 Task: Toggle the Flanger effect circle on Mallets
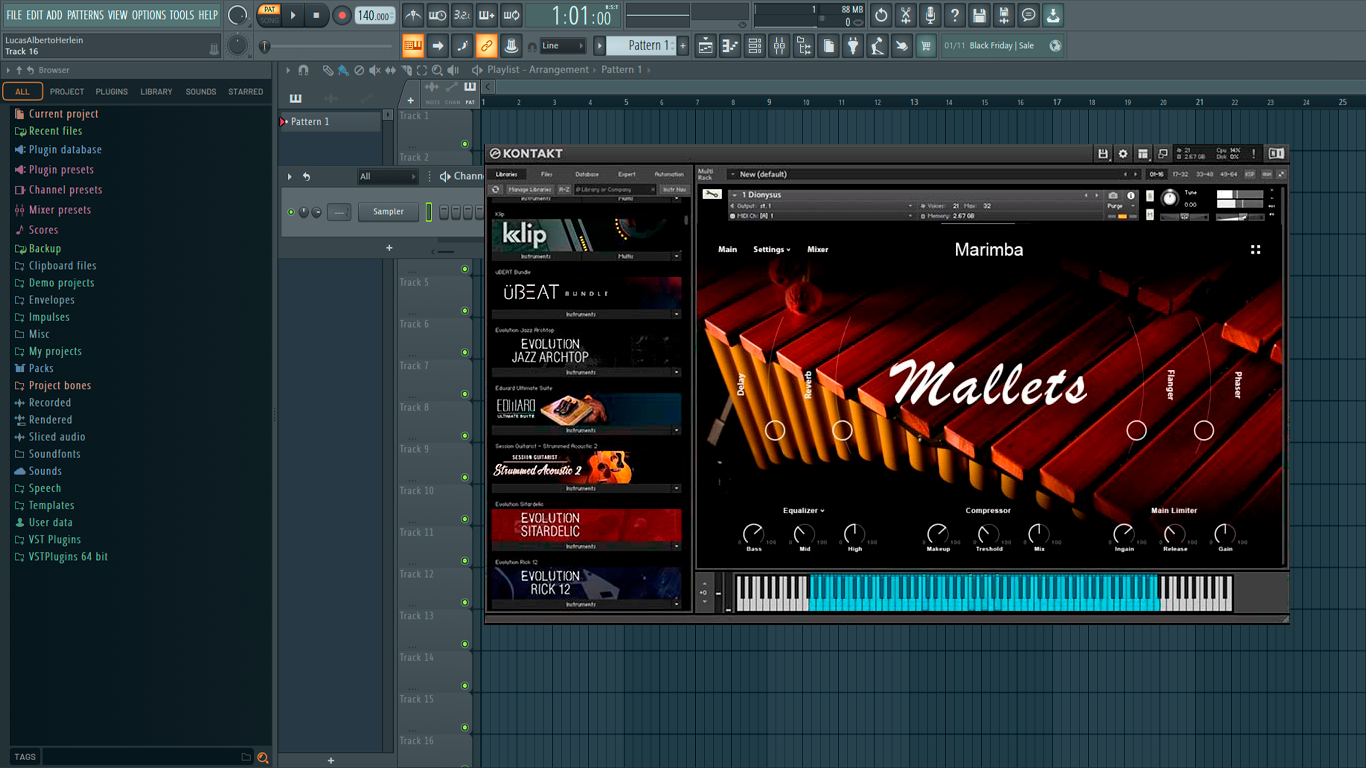[x=1136, y=430]
